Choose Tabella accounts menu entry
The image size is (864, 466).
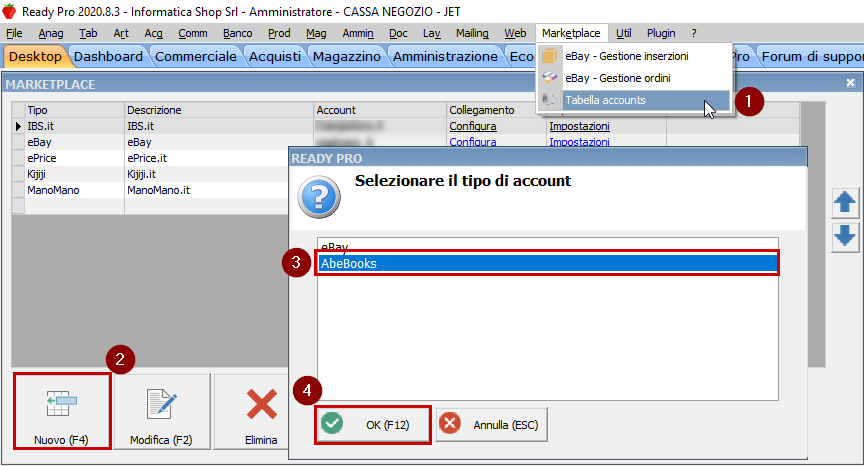point(634,100)
